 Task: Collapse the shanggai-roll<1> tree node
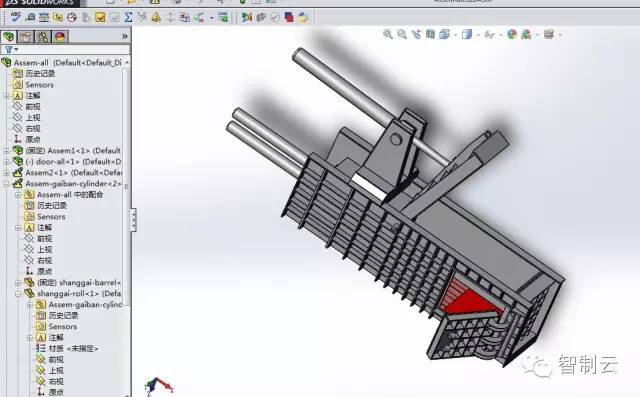(18, 294)
